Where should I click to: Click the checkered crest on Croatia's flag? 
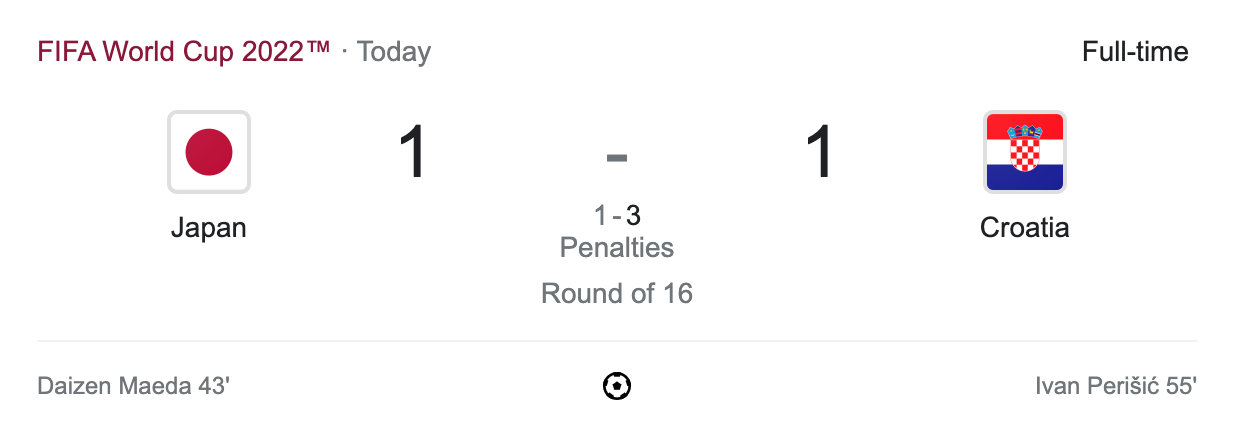point(1024,148)
